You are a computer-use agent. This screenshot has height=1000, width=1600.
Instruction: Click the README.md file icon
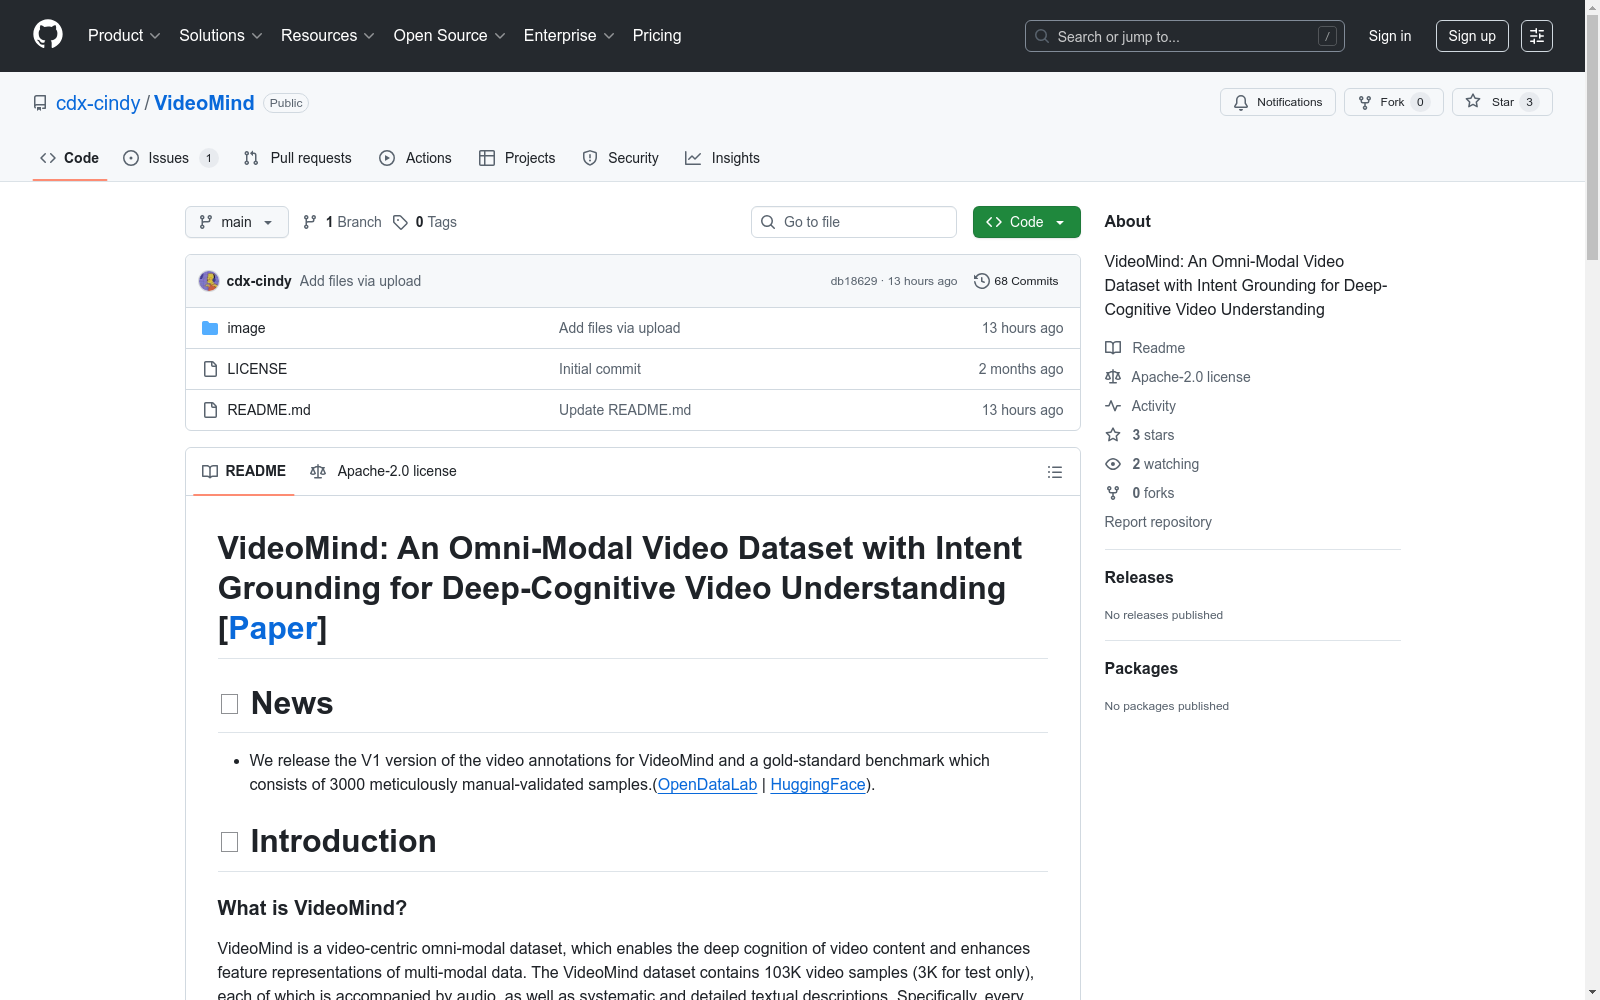[210, 410]
